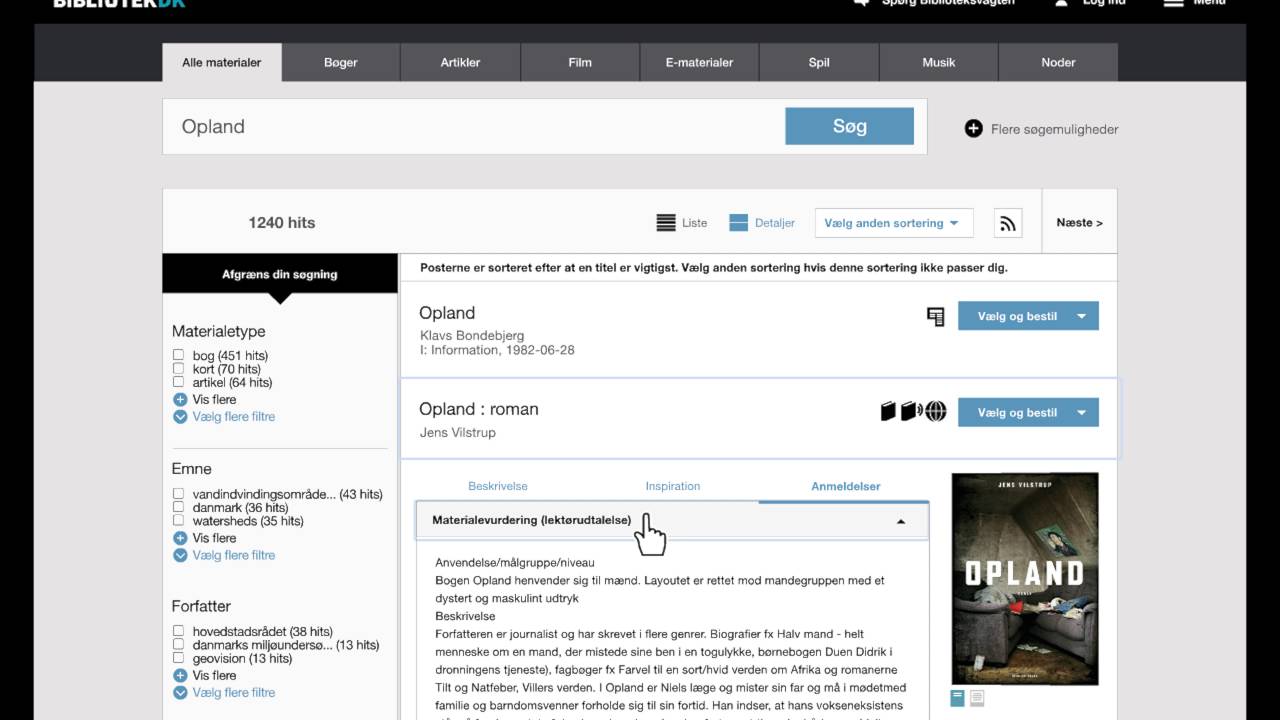The height and width of the screenshot is (720, 1280).
Task: Click the RSS feed icon
Action: (1008, 223)
